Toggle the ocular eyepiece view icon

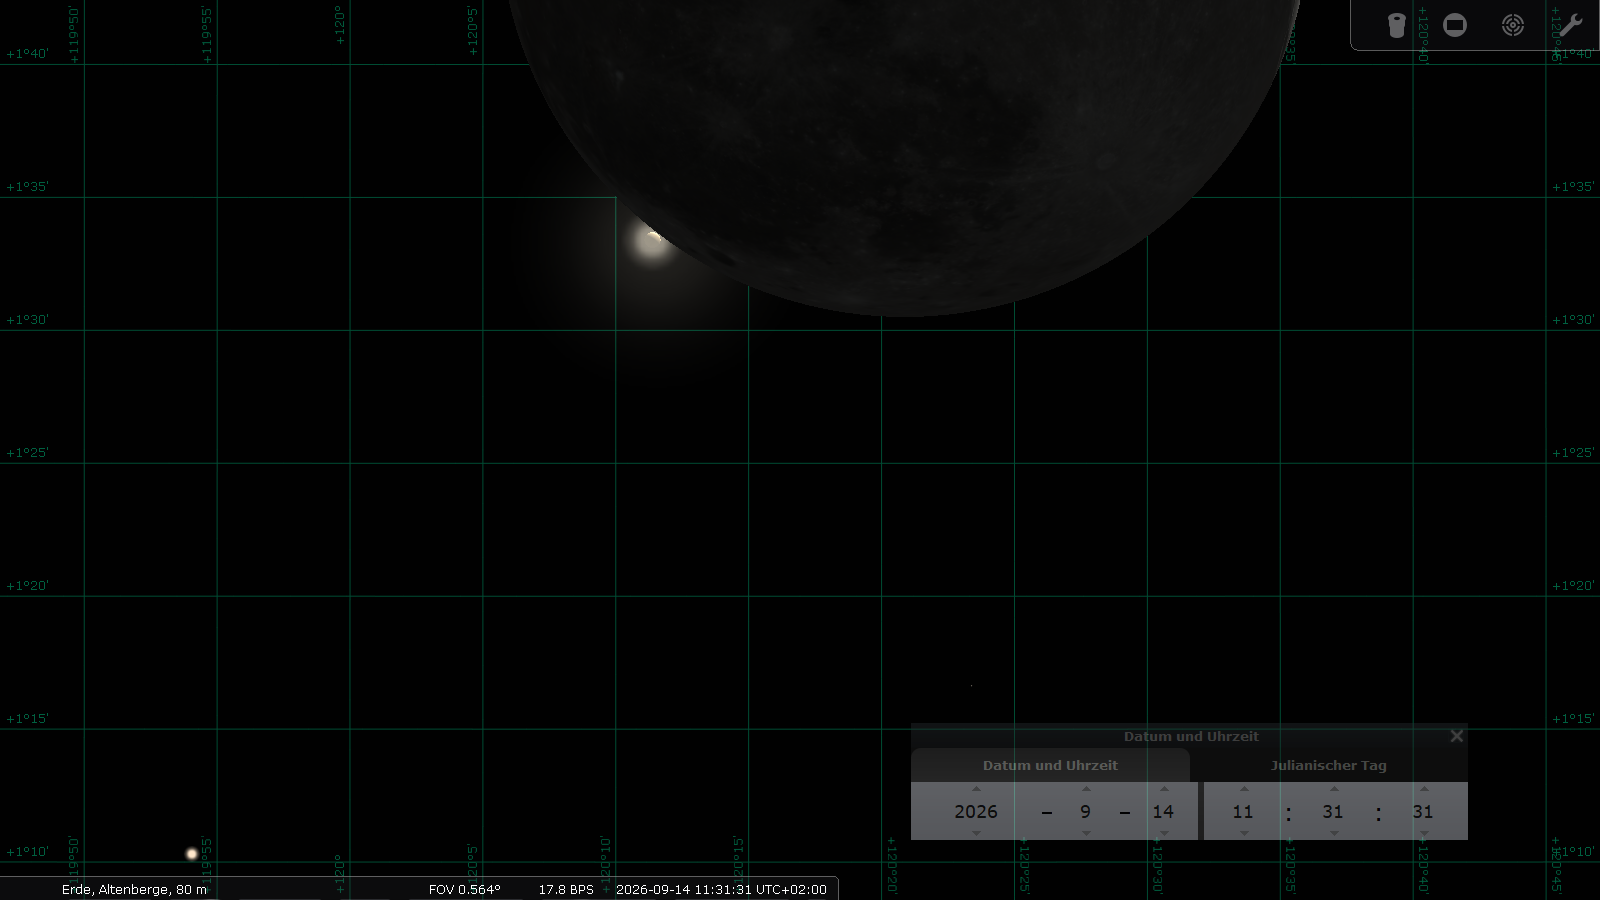(x=1397, y=25)
